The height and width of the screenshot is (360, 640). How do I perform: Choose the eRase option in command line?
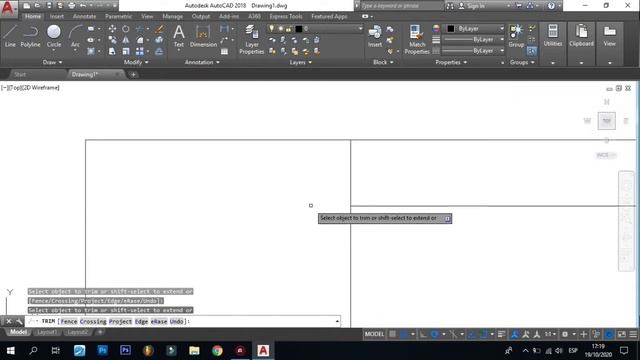[x=159, y=321]
